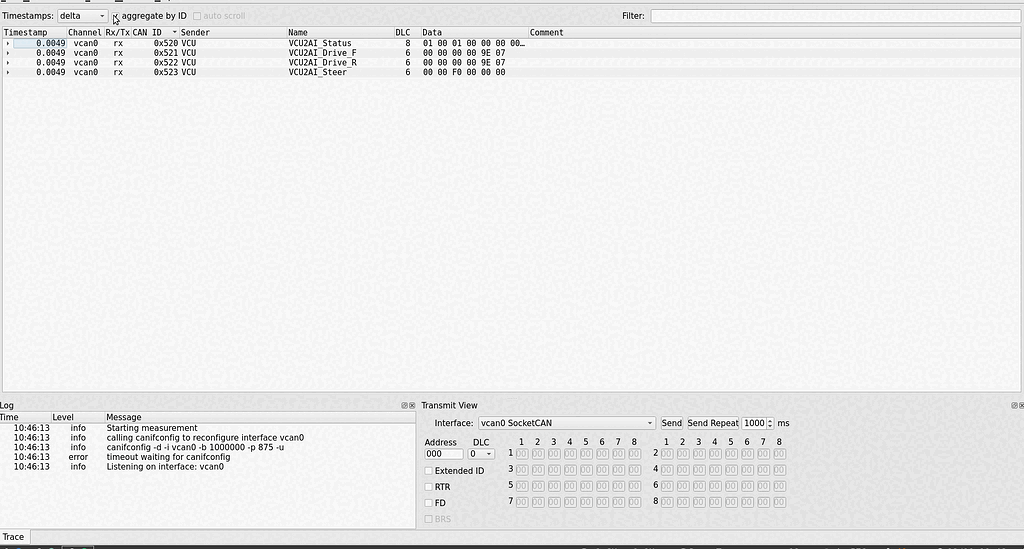1024x549 pixels.
Task: Close the Log panel
Action: point(412,405)
